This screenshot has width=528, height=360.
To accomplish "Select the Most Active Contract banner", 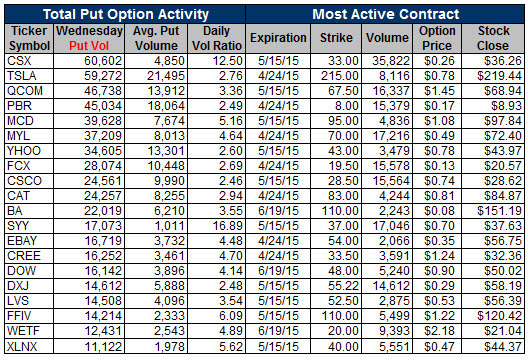I will (385, 14).
